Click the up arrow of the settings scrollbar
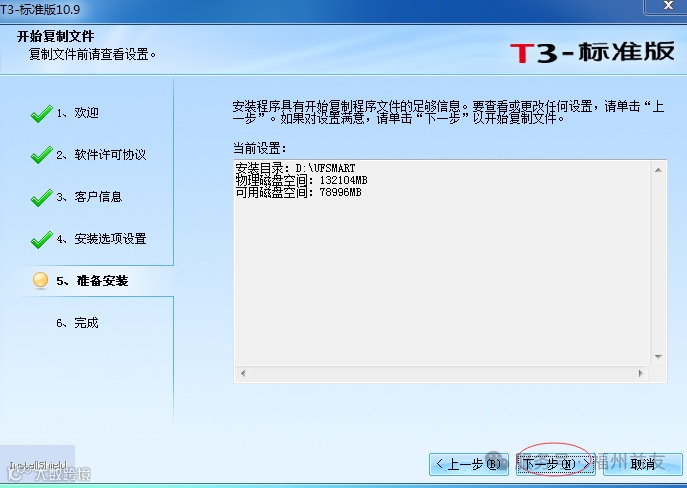This screenshot has width=687, height=488. (658, 170)
